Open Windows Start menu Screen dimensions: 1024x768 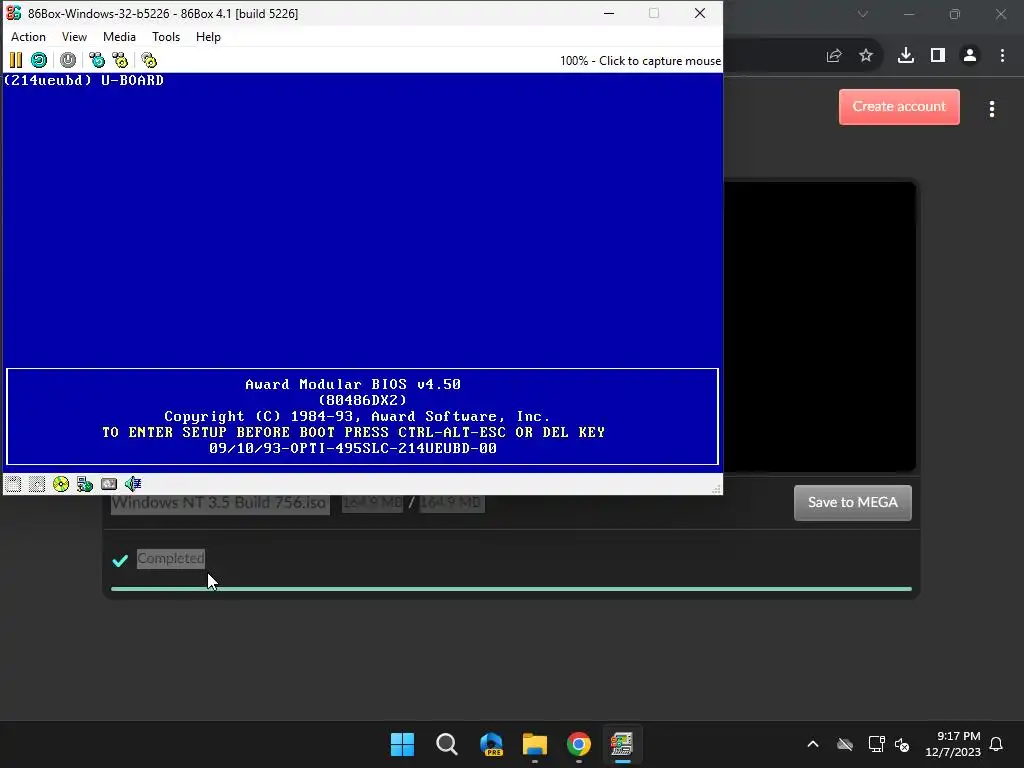click(402, 744)
